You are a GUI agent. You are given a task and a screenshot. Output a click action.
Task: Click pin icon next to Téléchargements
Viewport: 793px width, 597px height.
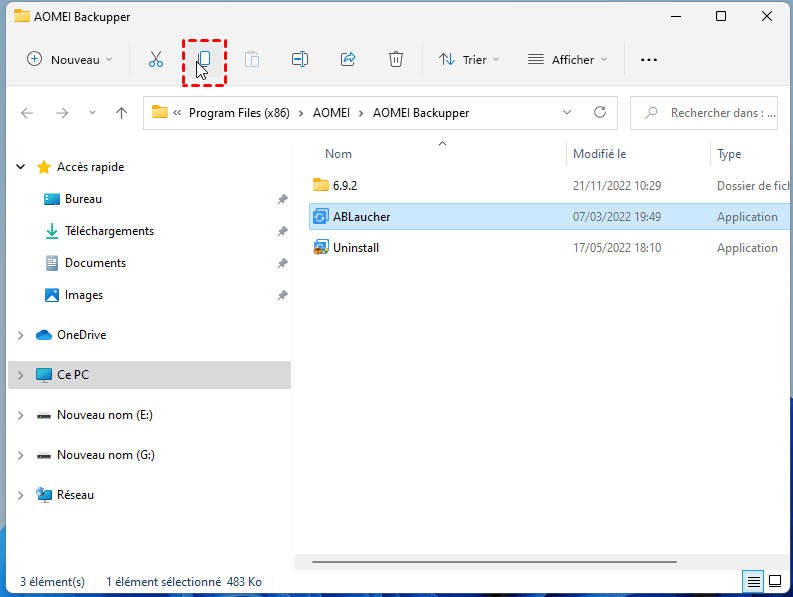pyautogui.click(x=282, y=231)
